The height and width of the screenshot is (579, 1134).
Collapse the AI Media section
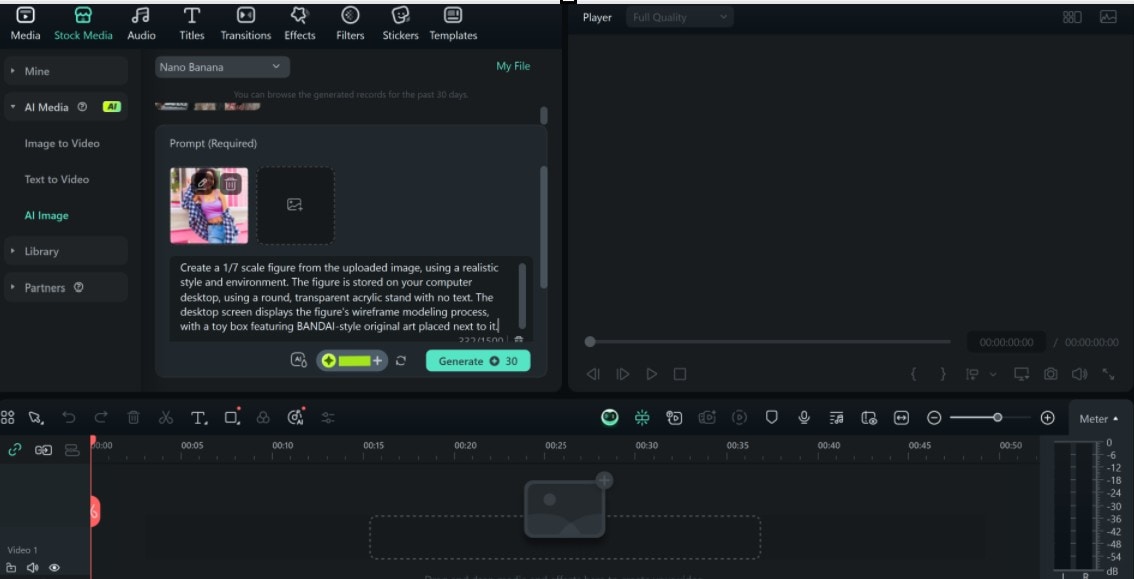66,107
